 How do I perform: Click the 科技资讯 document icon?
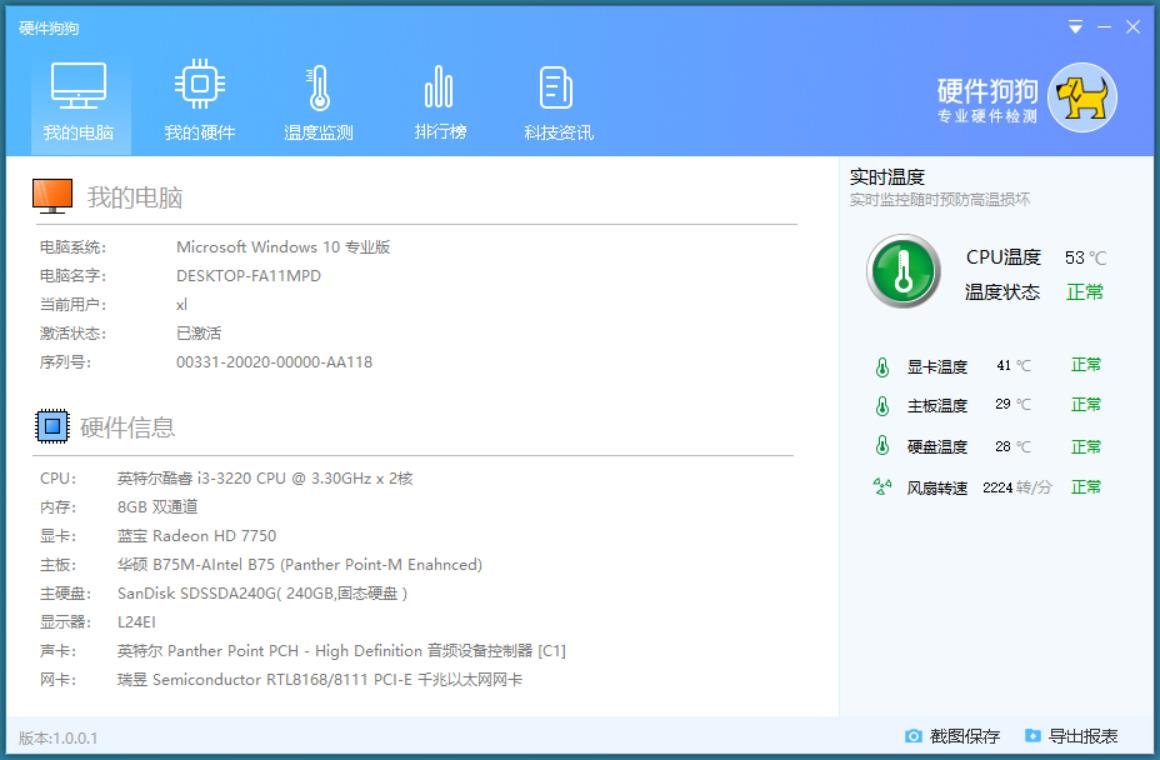(x=557, y=87)
